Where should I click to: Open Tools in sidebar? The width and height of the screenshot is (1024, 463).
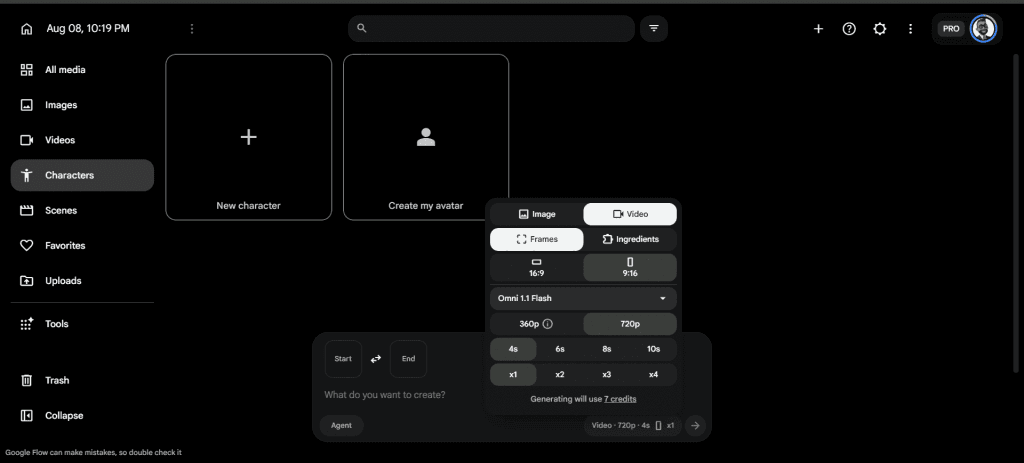[x=82, y=324]
